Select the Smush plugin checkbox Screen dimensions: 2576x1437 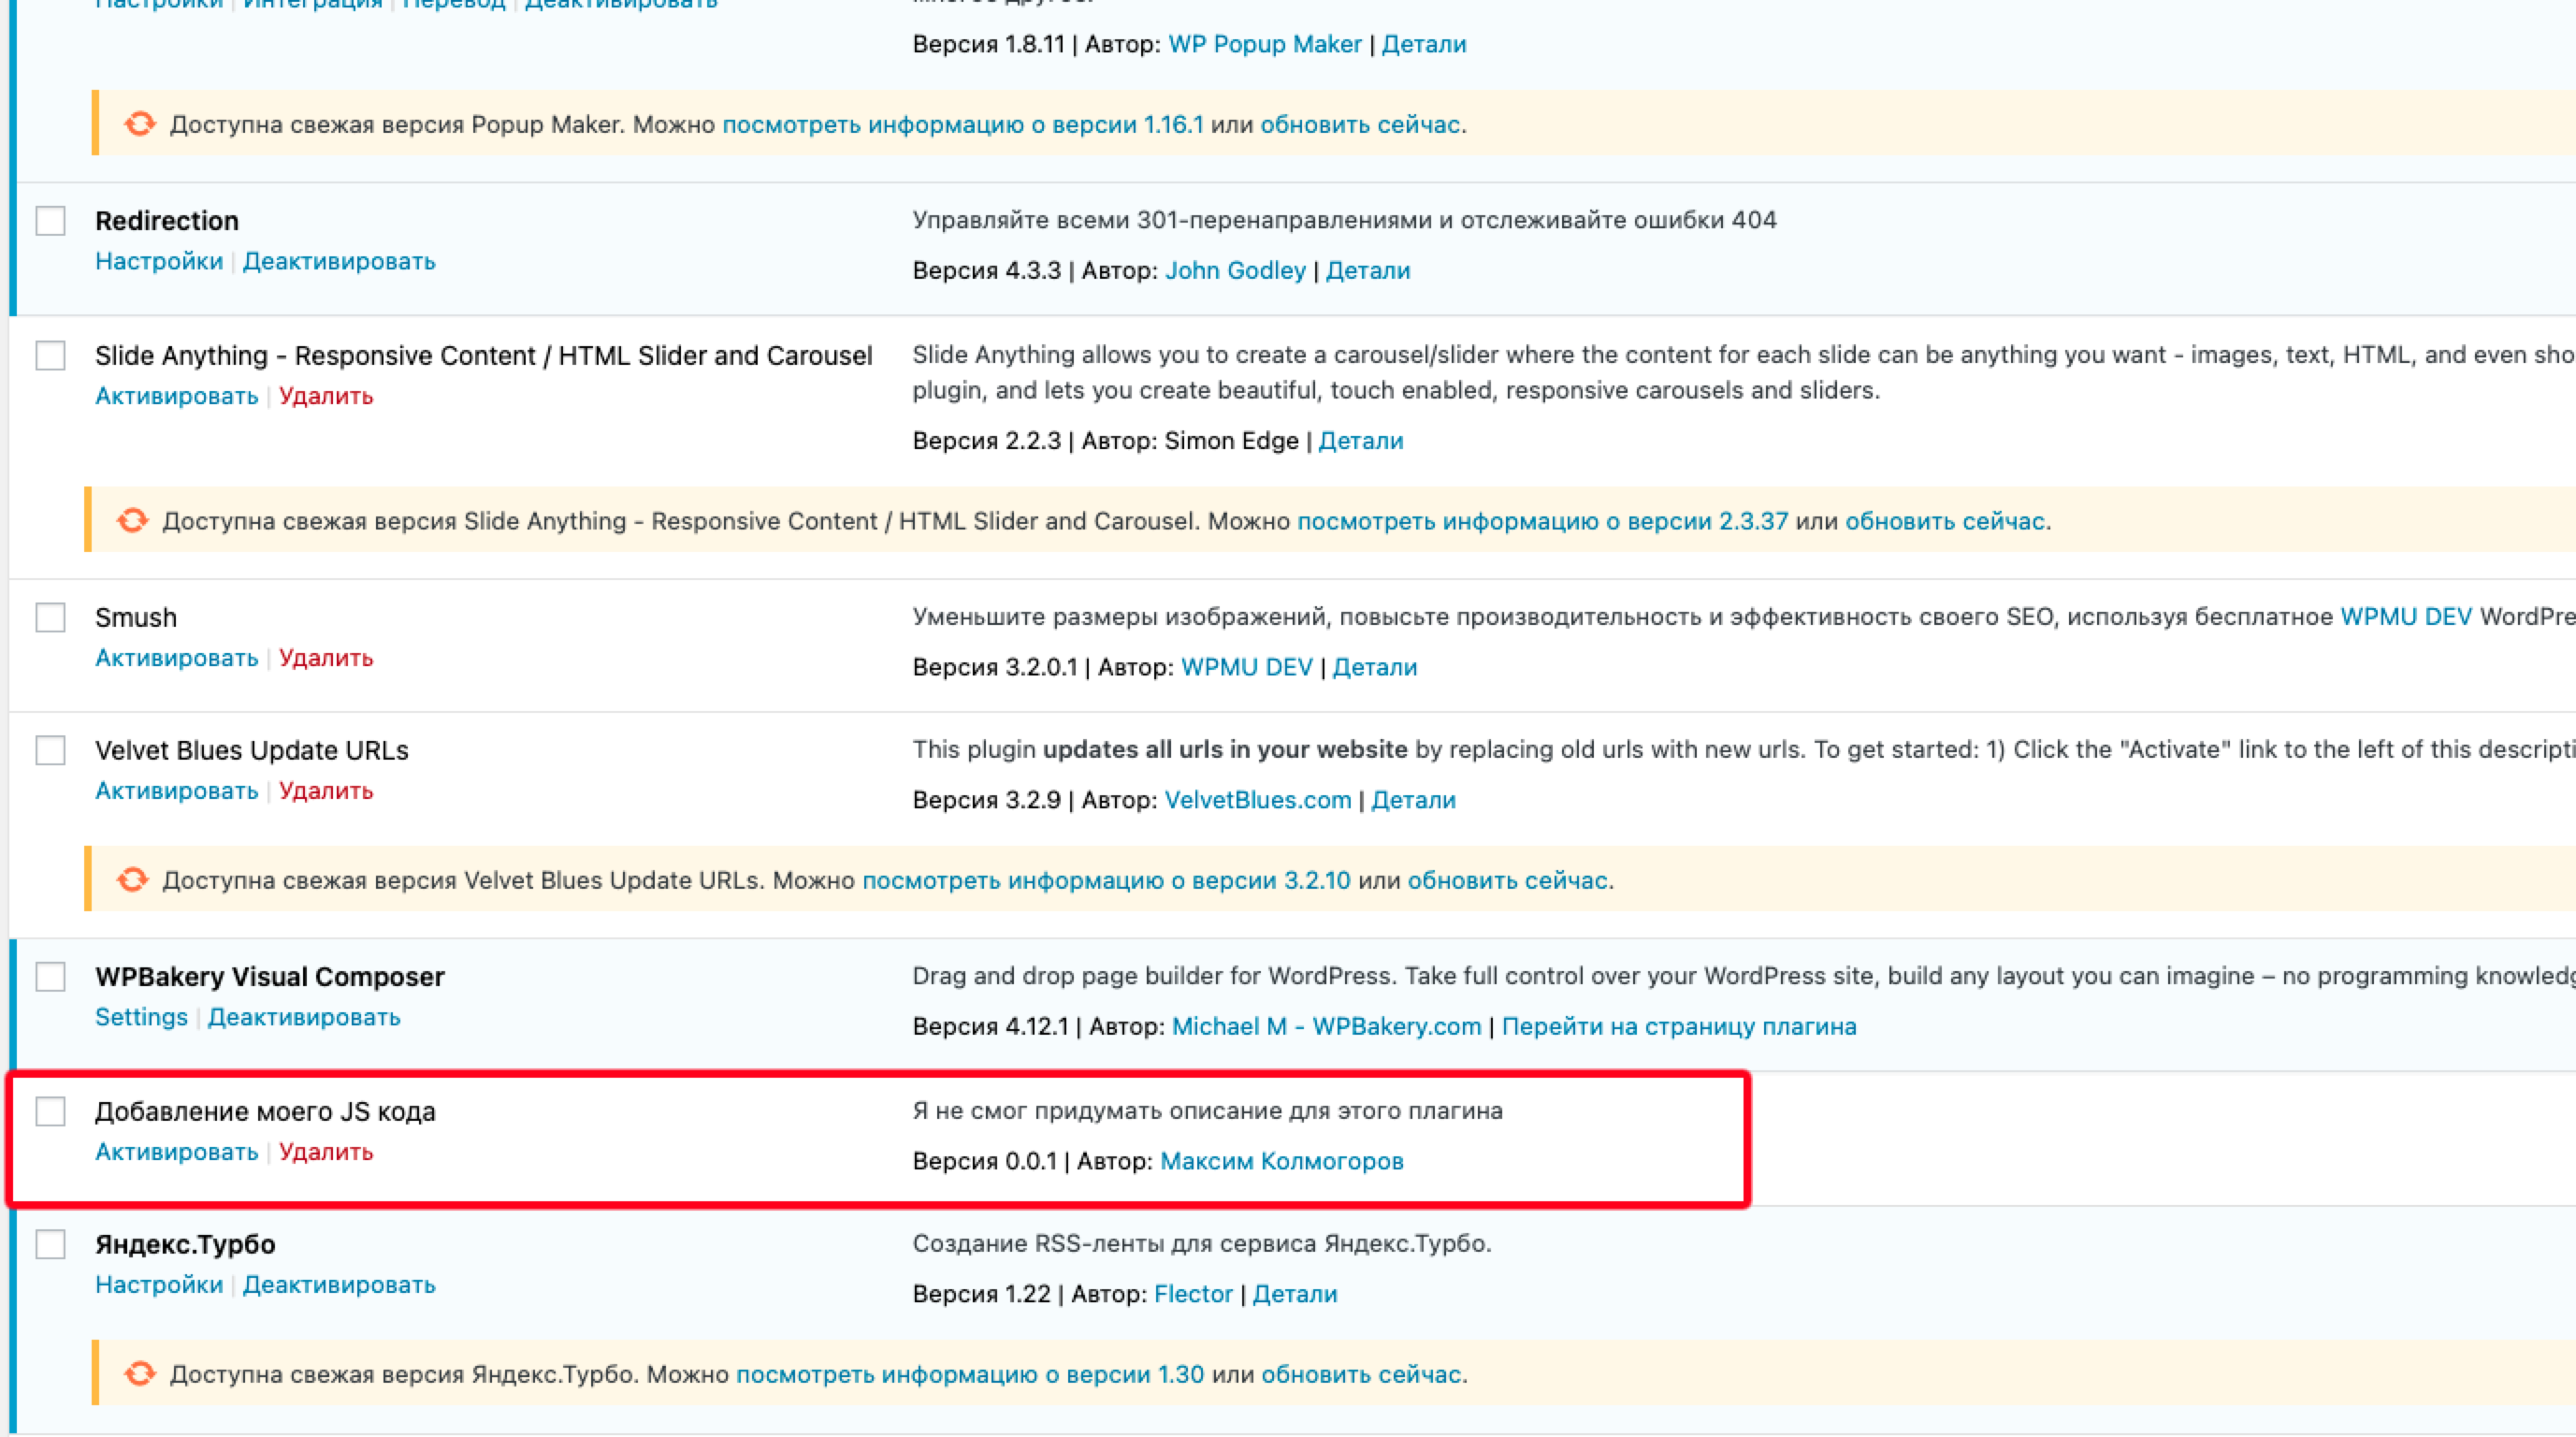[51, 617]
